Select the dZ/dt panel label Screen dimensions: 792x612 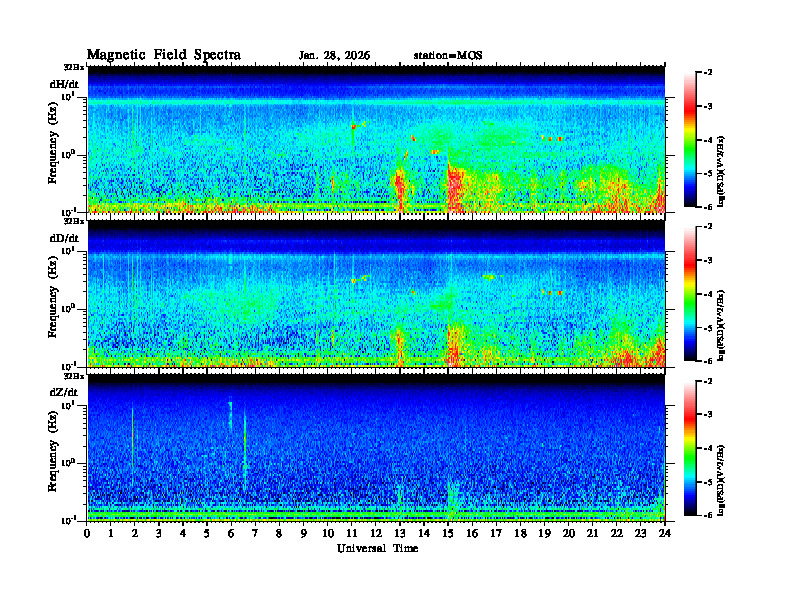tap(64, 392)
